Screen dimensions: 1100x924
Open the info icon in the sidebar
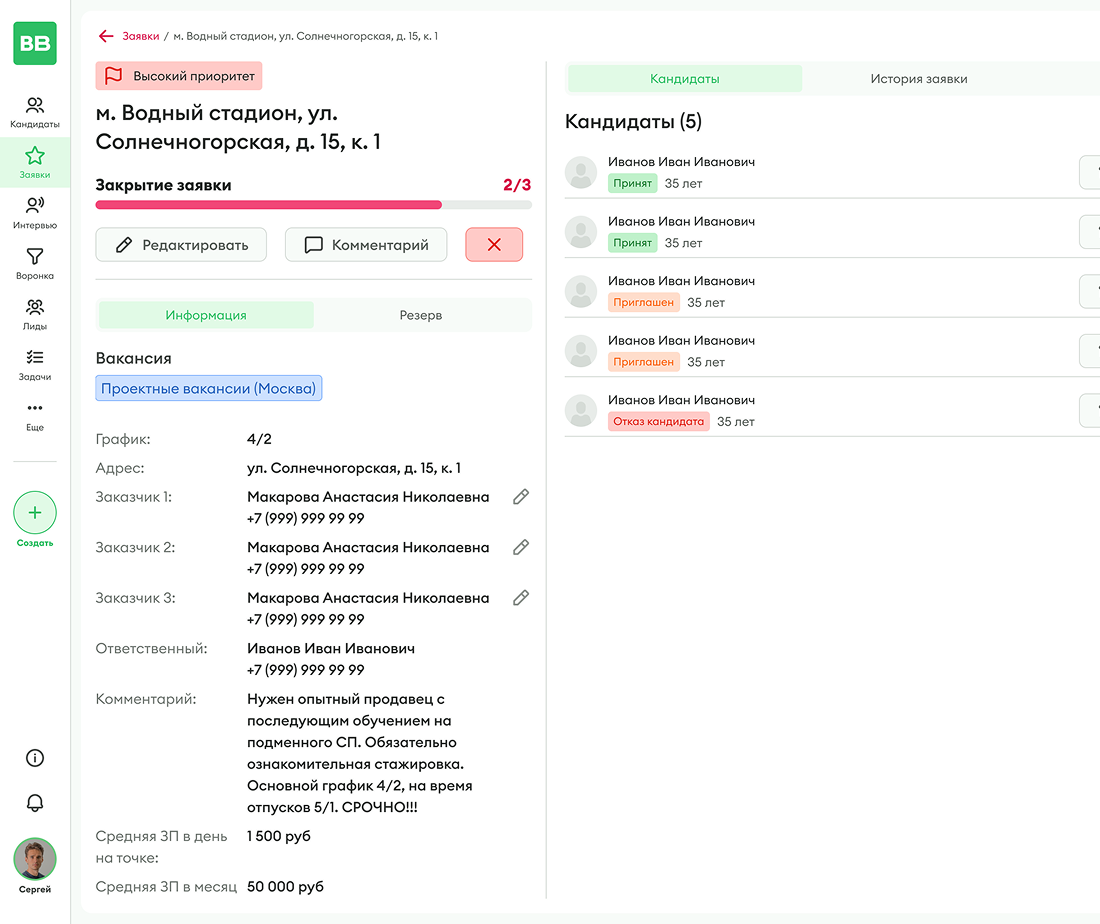click(x=35, y=758)
